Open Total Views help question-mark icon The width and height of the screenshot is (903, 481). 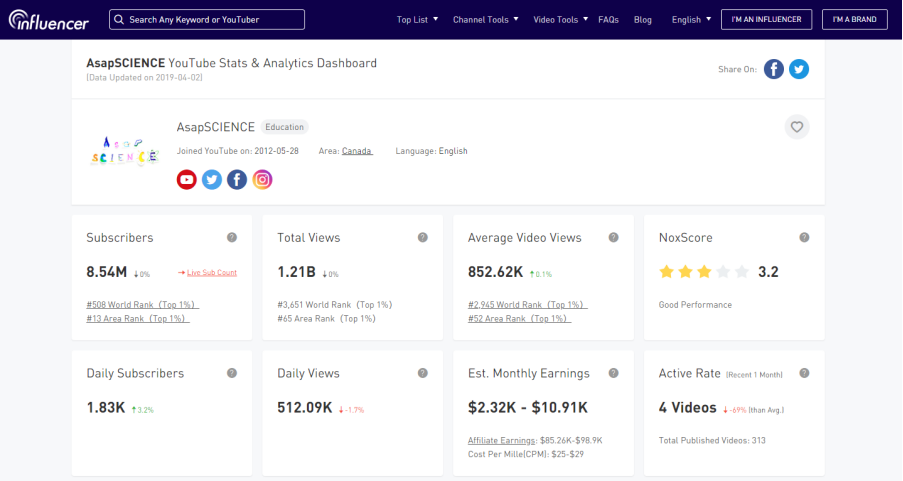tap(423, 237)
